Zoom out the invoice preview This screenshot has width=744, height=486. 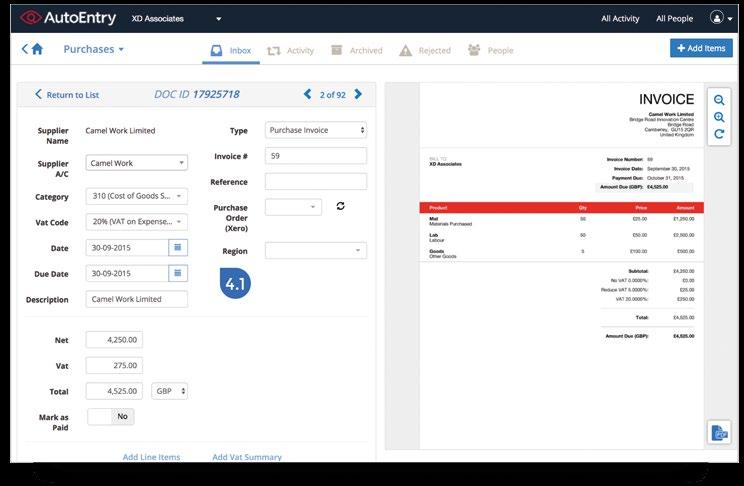click(719, 100)
